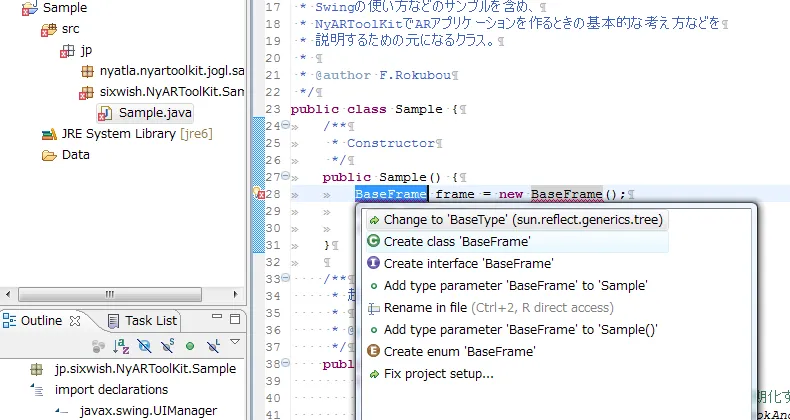Viewport: 790px width, 420px height.
Task: Select javax.swing.UIManager import in Outline
Action: [x=149, y=411]
